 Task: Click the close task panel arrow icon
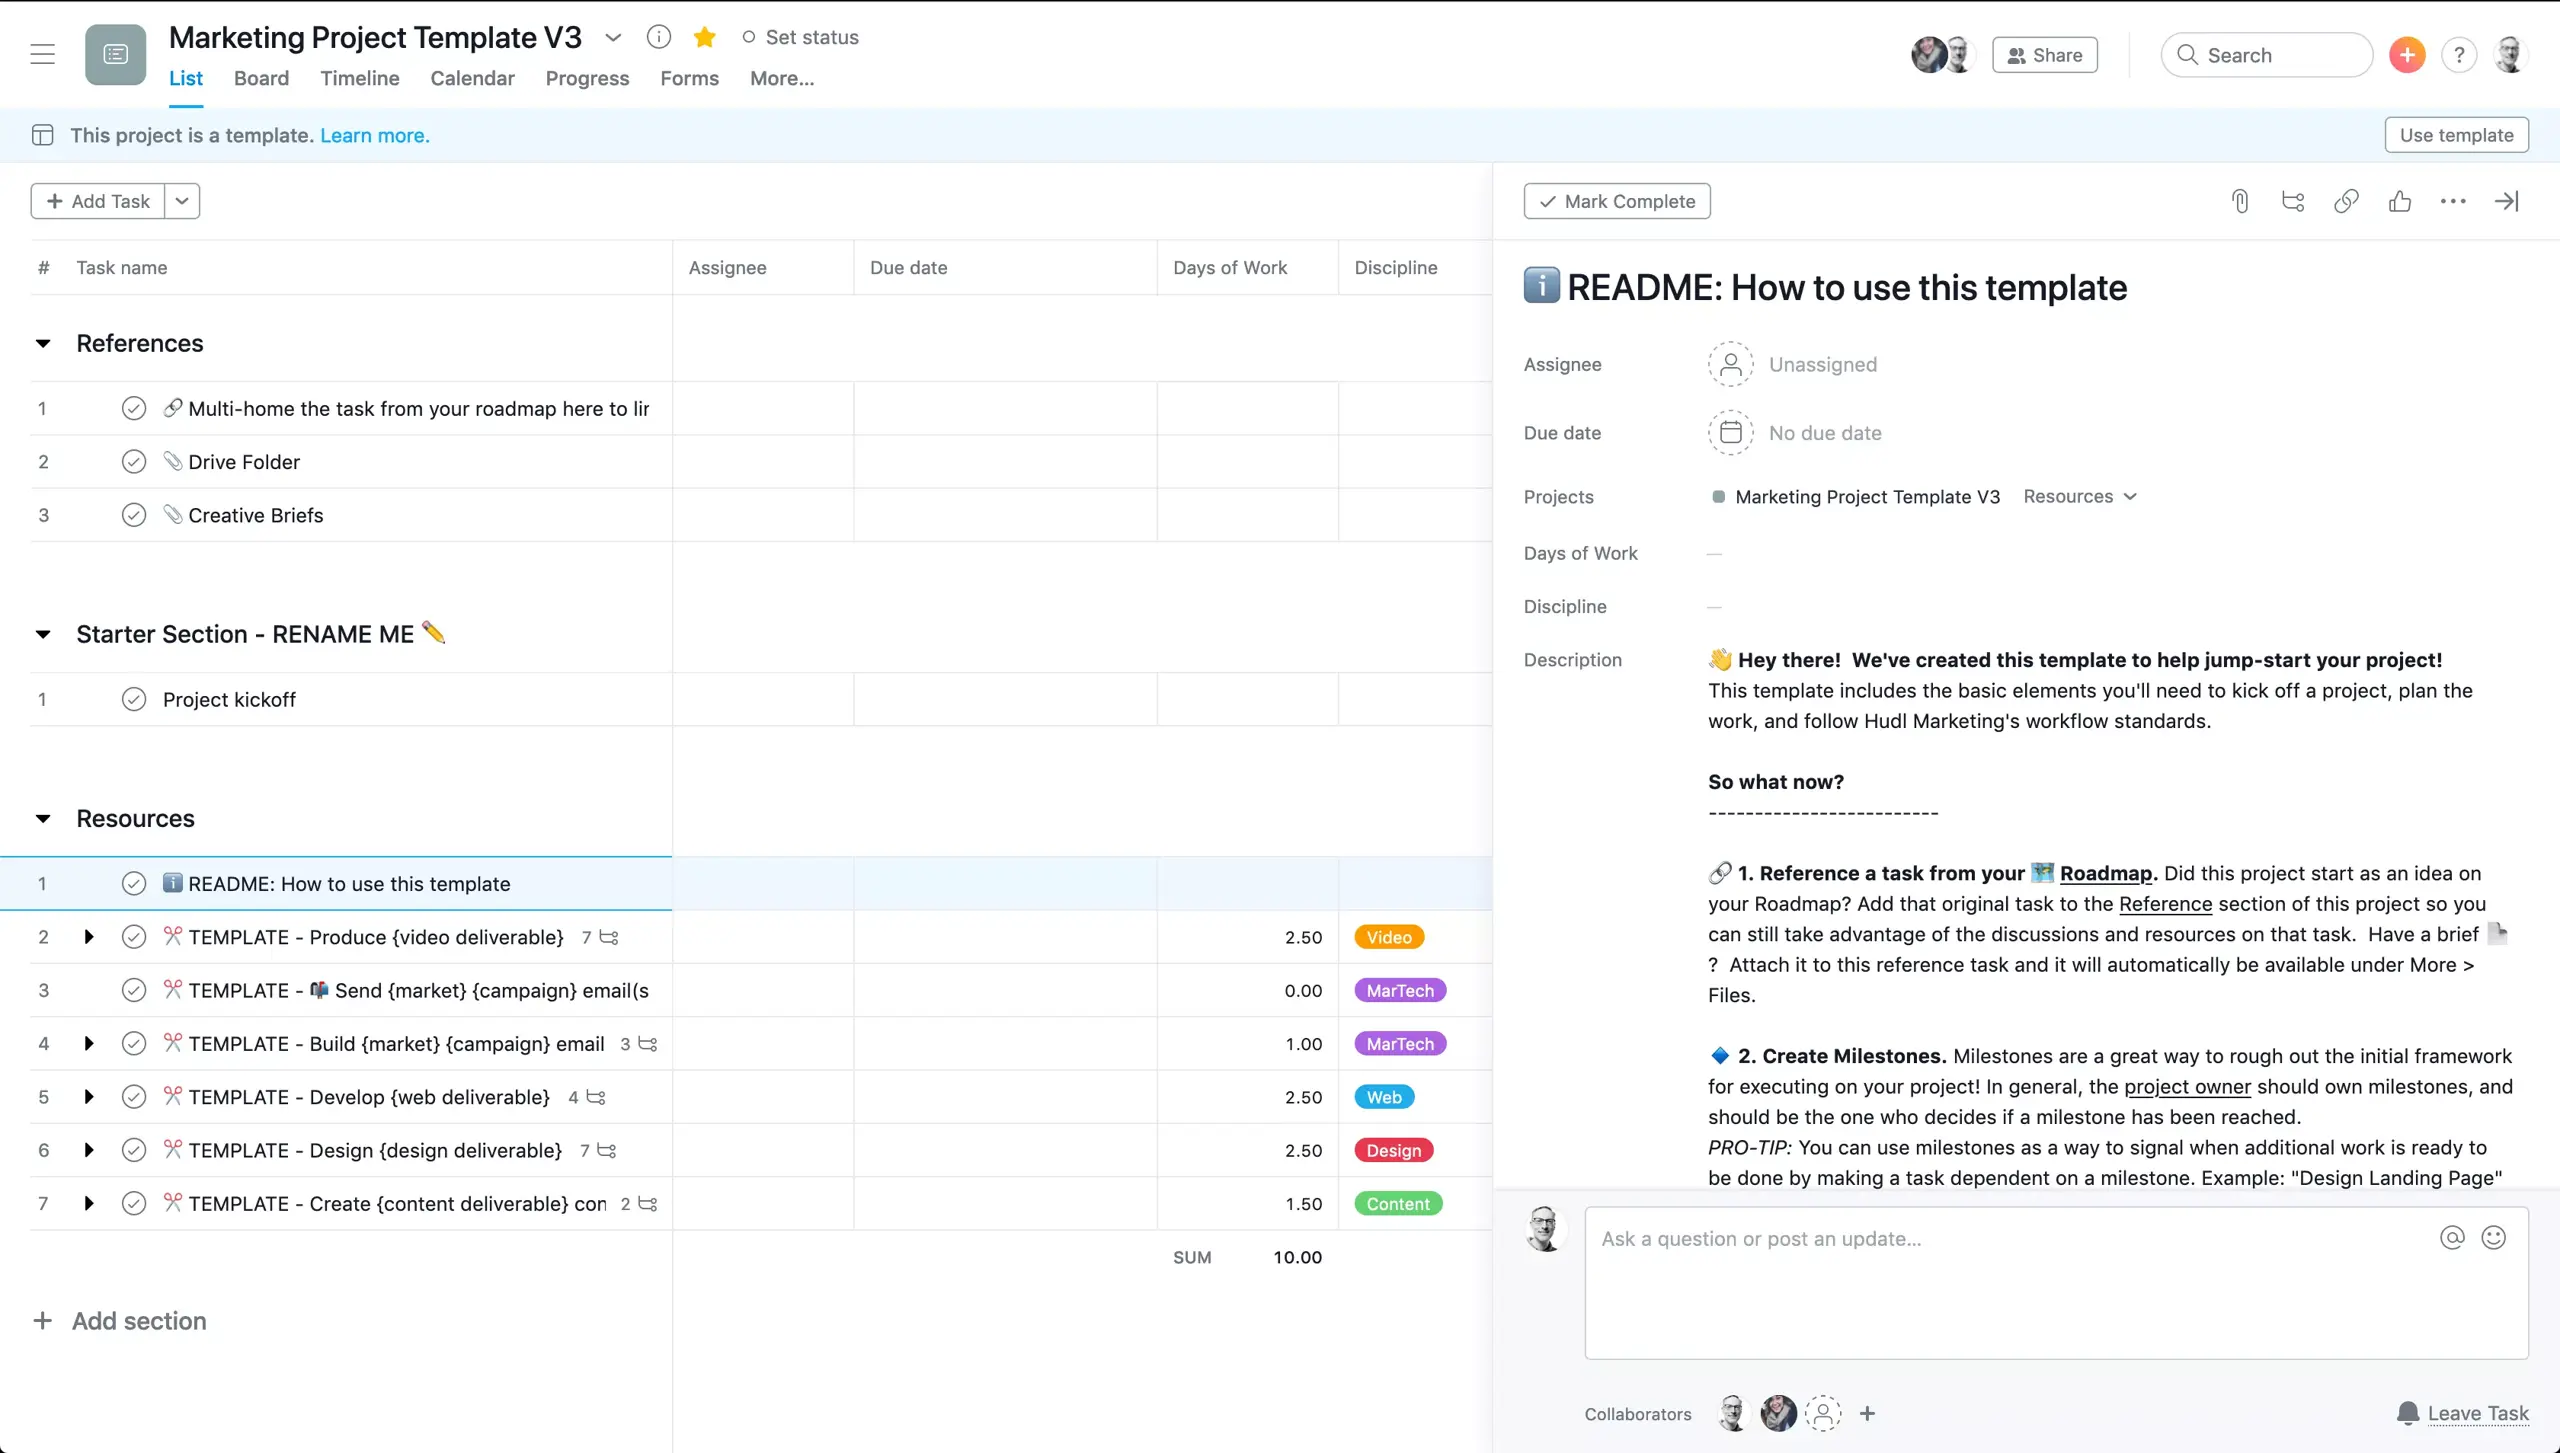[2507, 199]
